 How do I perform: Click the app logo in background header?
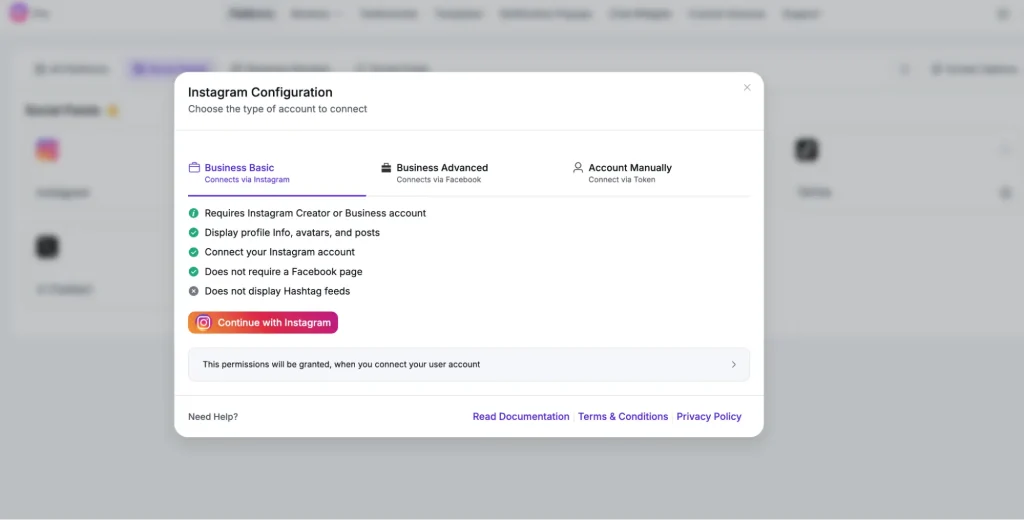pyautogui.click(x=19, y=12)
